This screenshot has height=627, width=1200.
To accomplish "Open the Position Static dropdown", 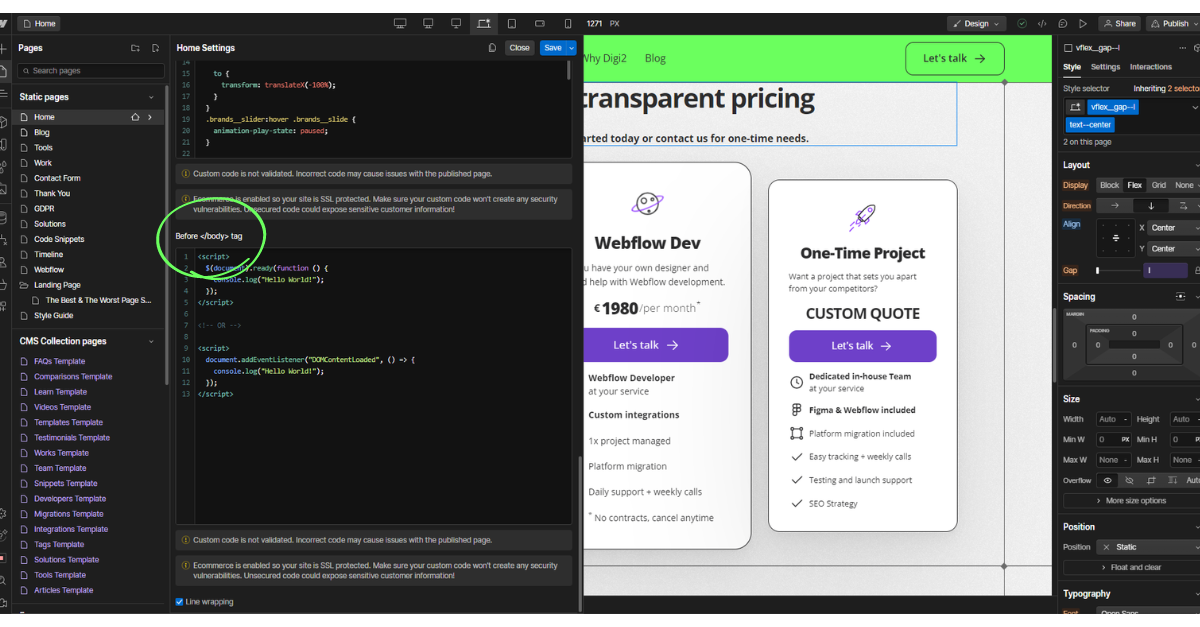I will pyautogui.click(x=1148, y=547).
